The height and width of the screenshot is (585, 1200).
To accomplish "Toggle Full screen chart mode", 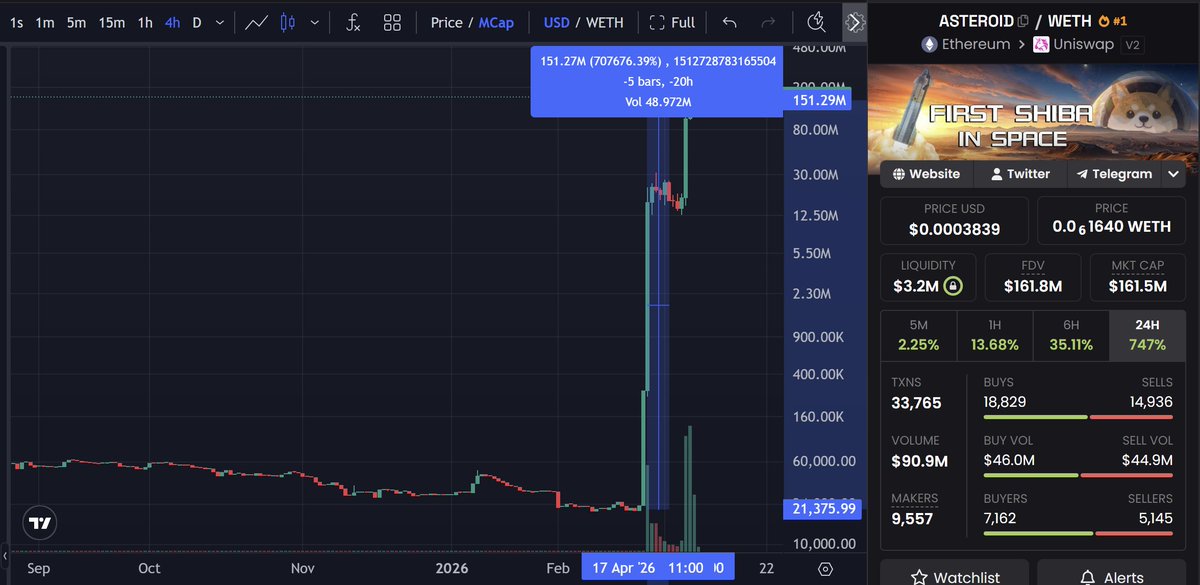I will click(x=671, y=22).
